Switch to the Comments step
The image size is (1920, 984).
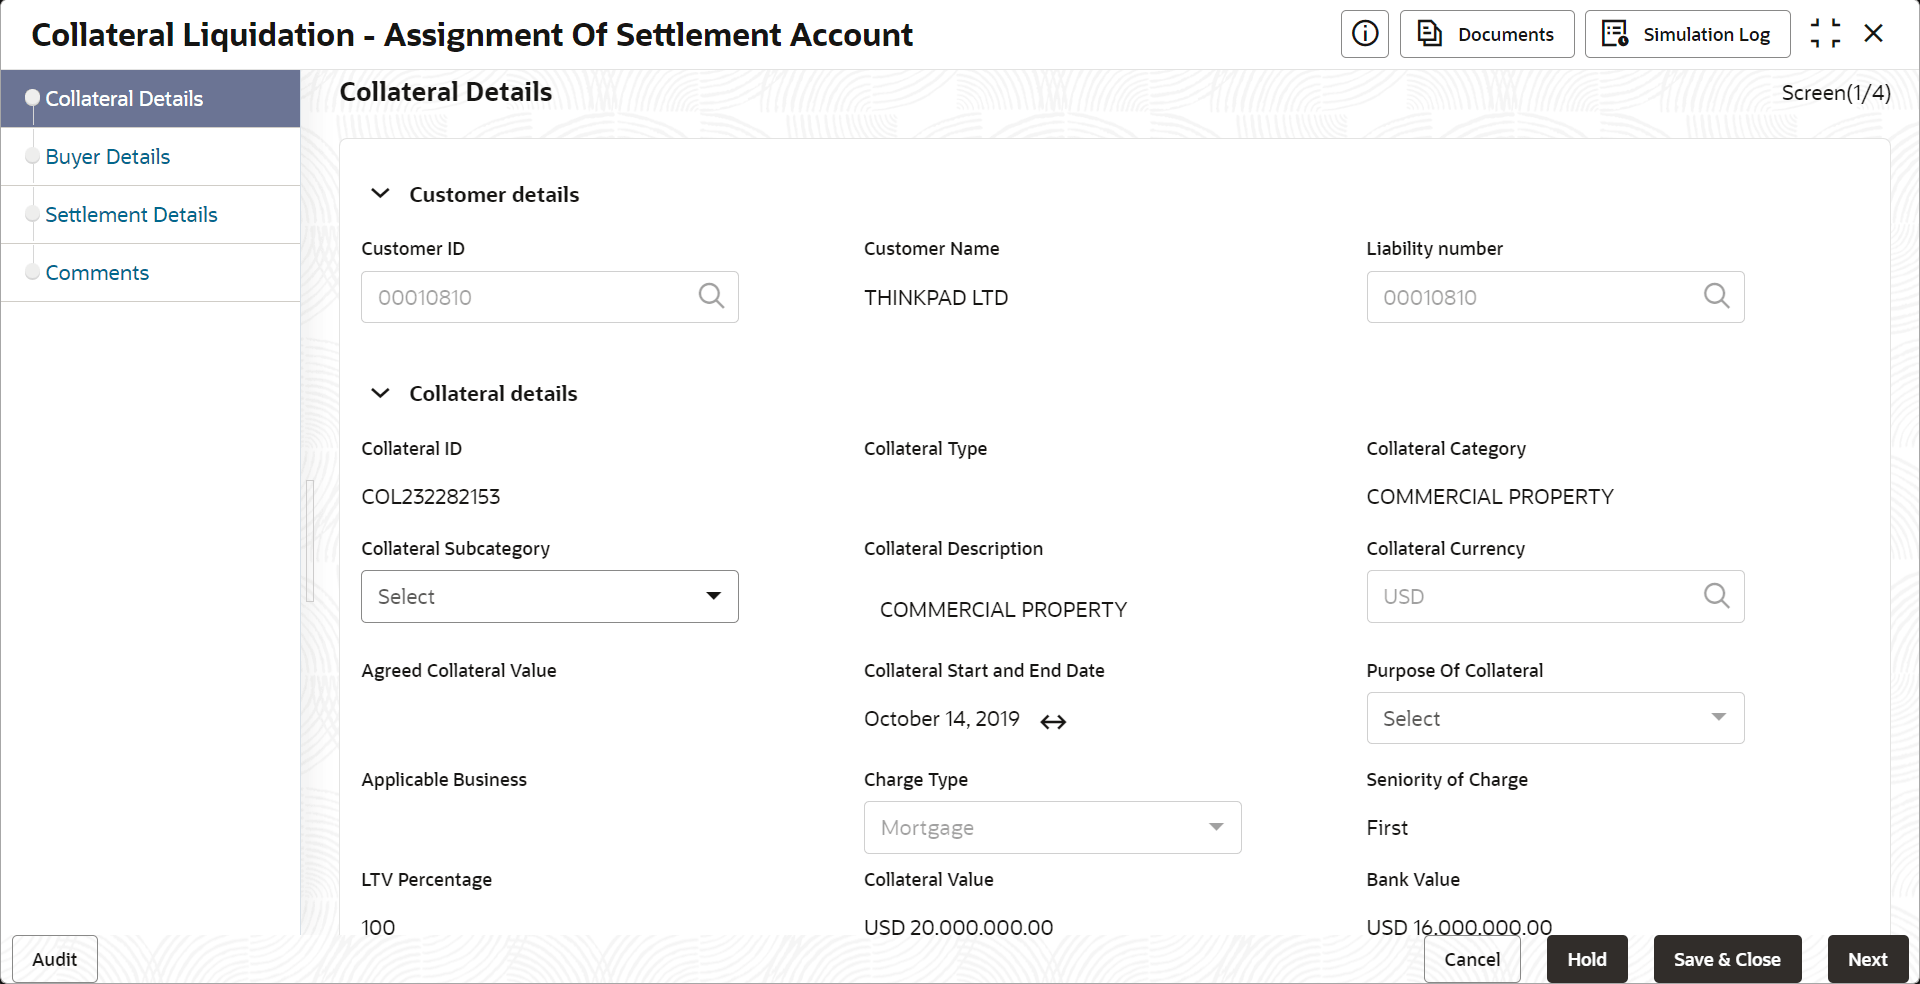pos(97,273)
